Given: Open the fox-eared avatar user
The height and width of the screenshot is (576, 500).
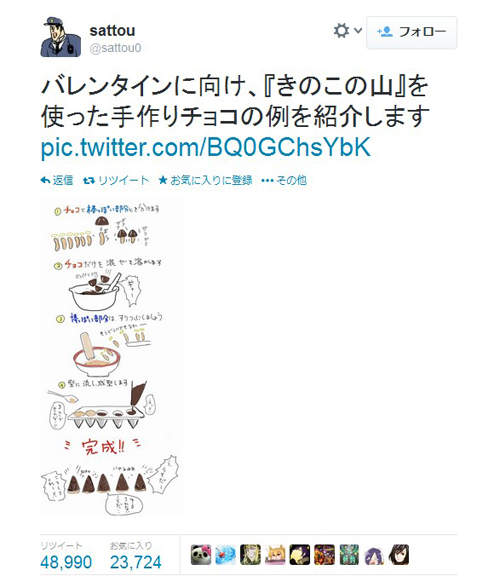Looking at the screenshot, I should (x=275, y=555).
